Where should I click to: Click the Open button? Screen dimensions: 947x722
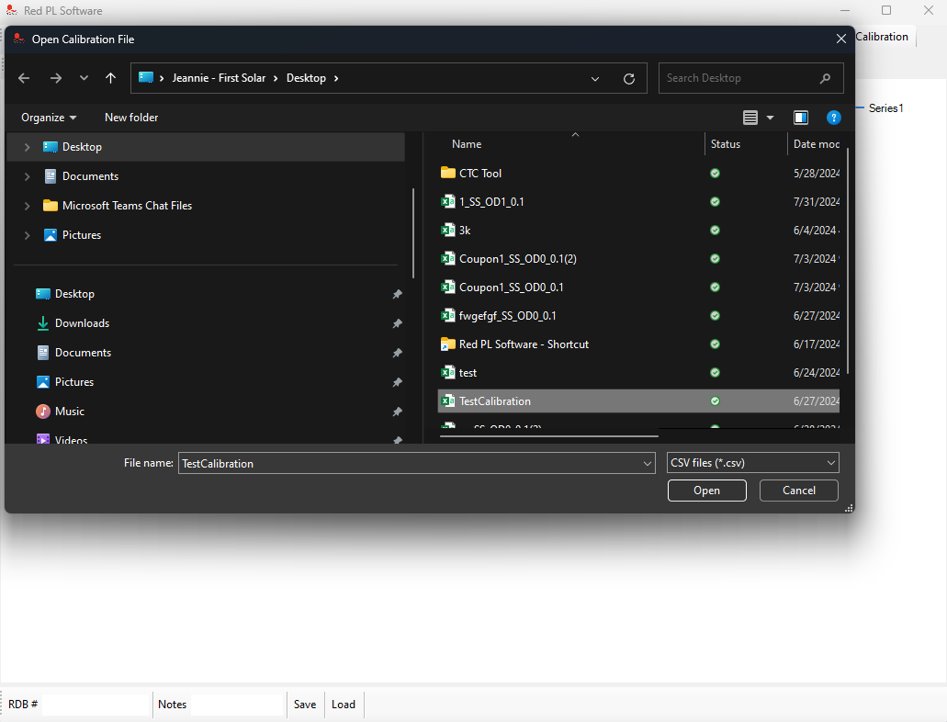pos(706,490)
